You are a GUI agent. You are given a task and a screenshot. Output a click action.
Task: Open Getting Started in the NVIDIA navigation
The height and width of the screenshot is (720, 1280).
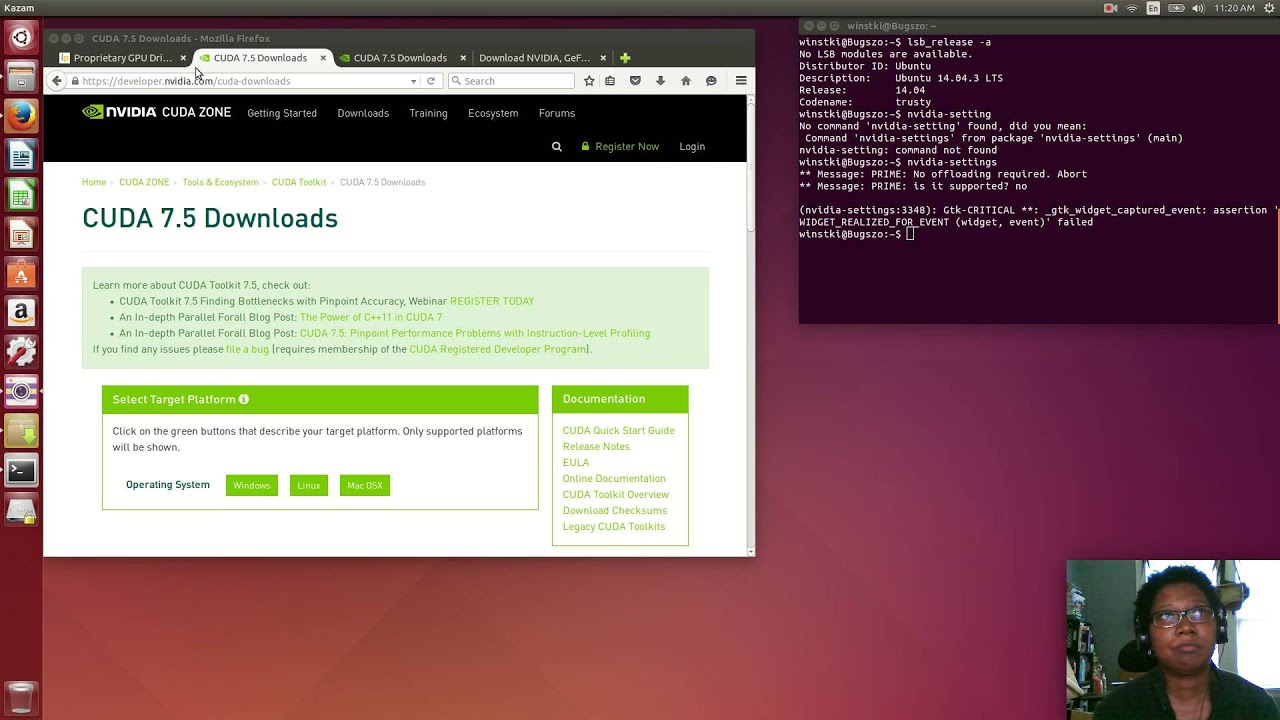pos(282,113)
